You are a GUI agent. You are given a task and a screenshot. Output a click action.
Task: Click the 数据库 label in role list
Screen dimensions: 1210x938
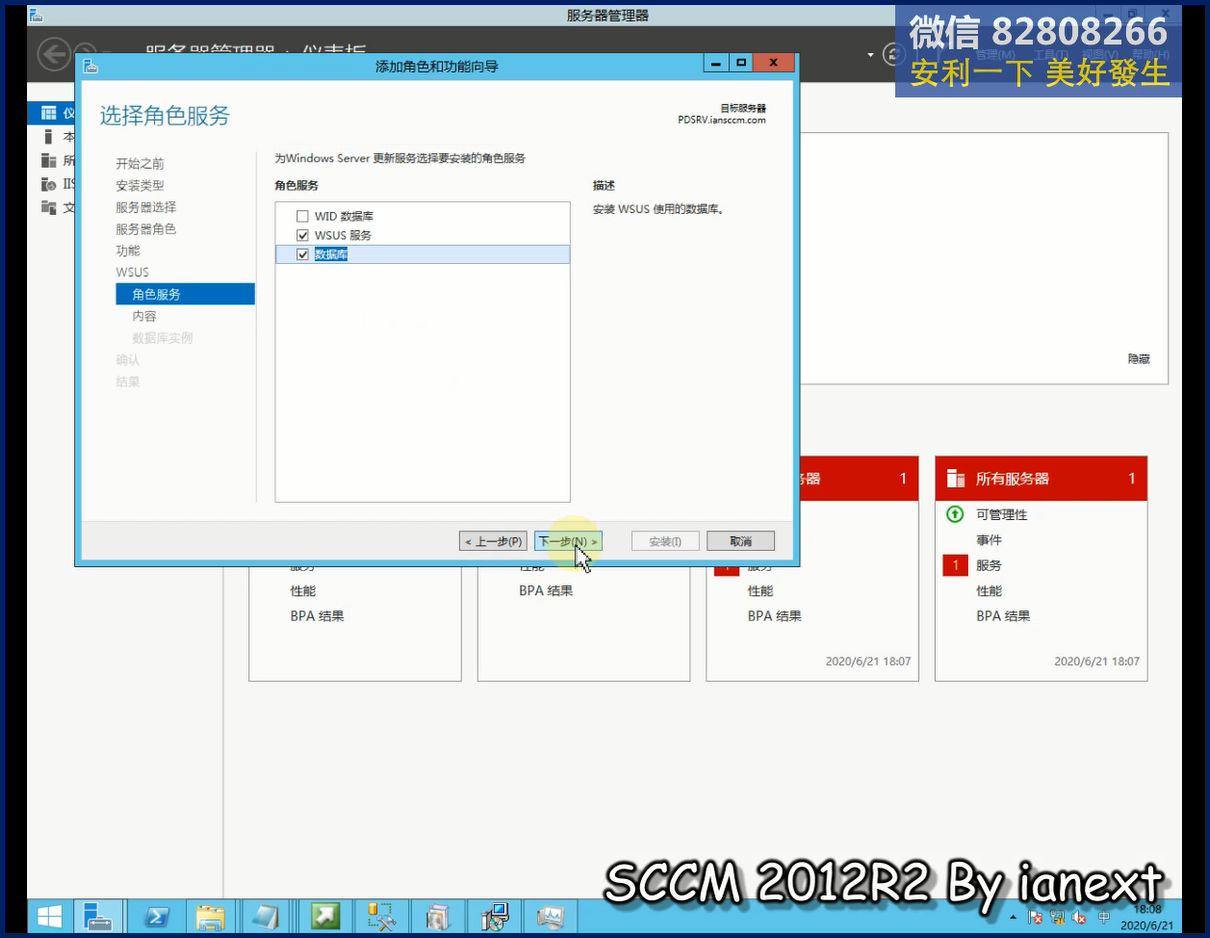coord(331,255)
